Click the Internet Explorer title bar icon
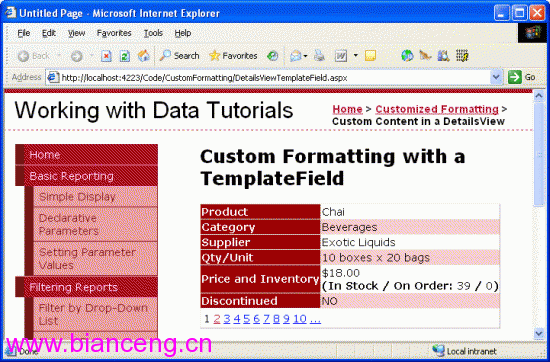 (x=11, y=13)
